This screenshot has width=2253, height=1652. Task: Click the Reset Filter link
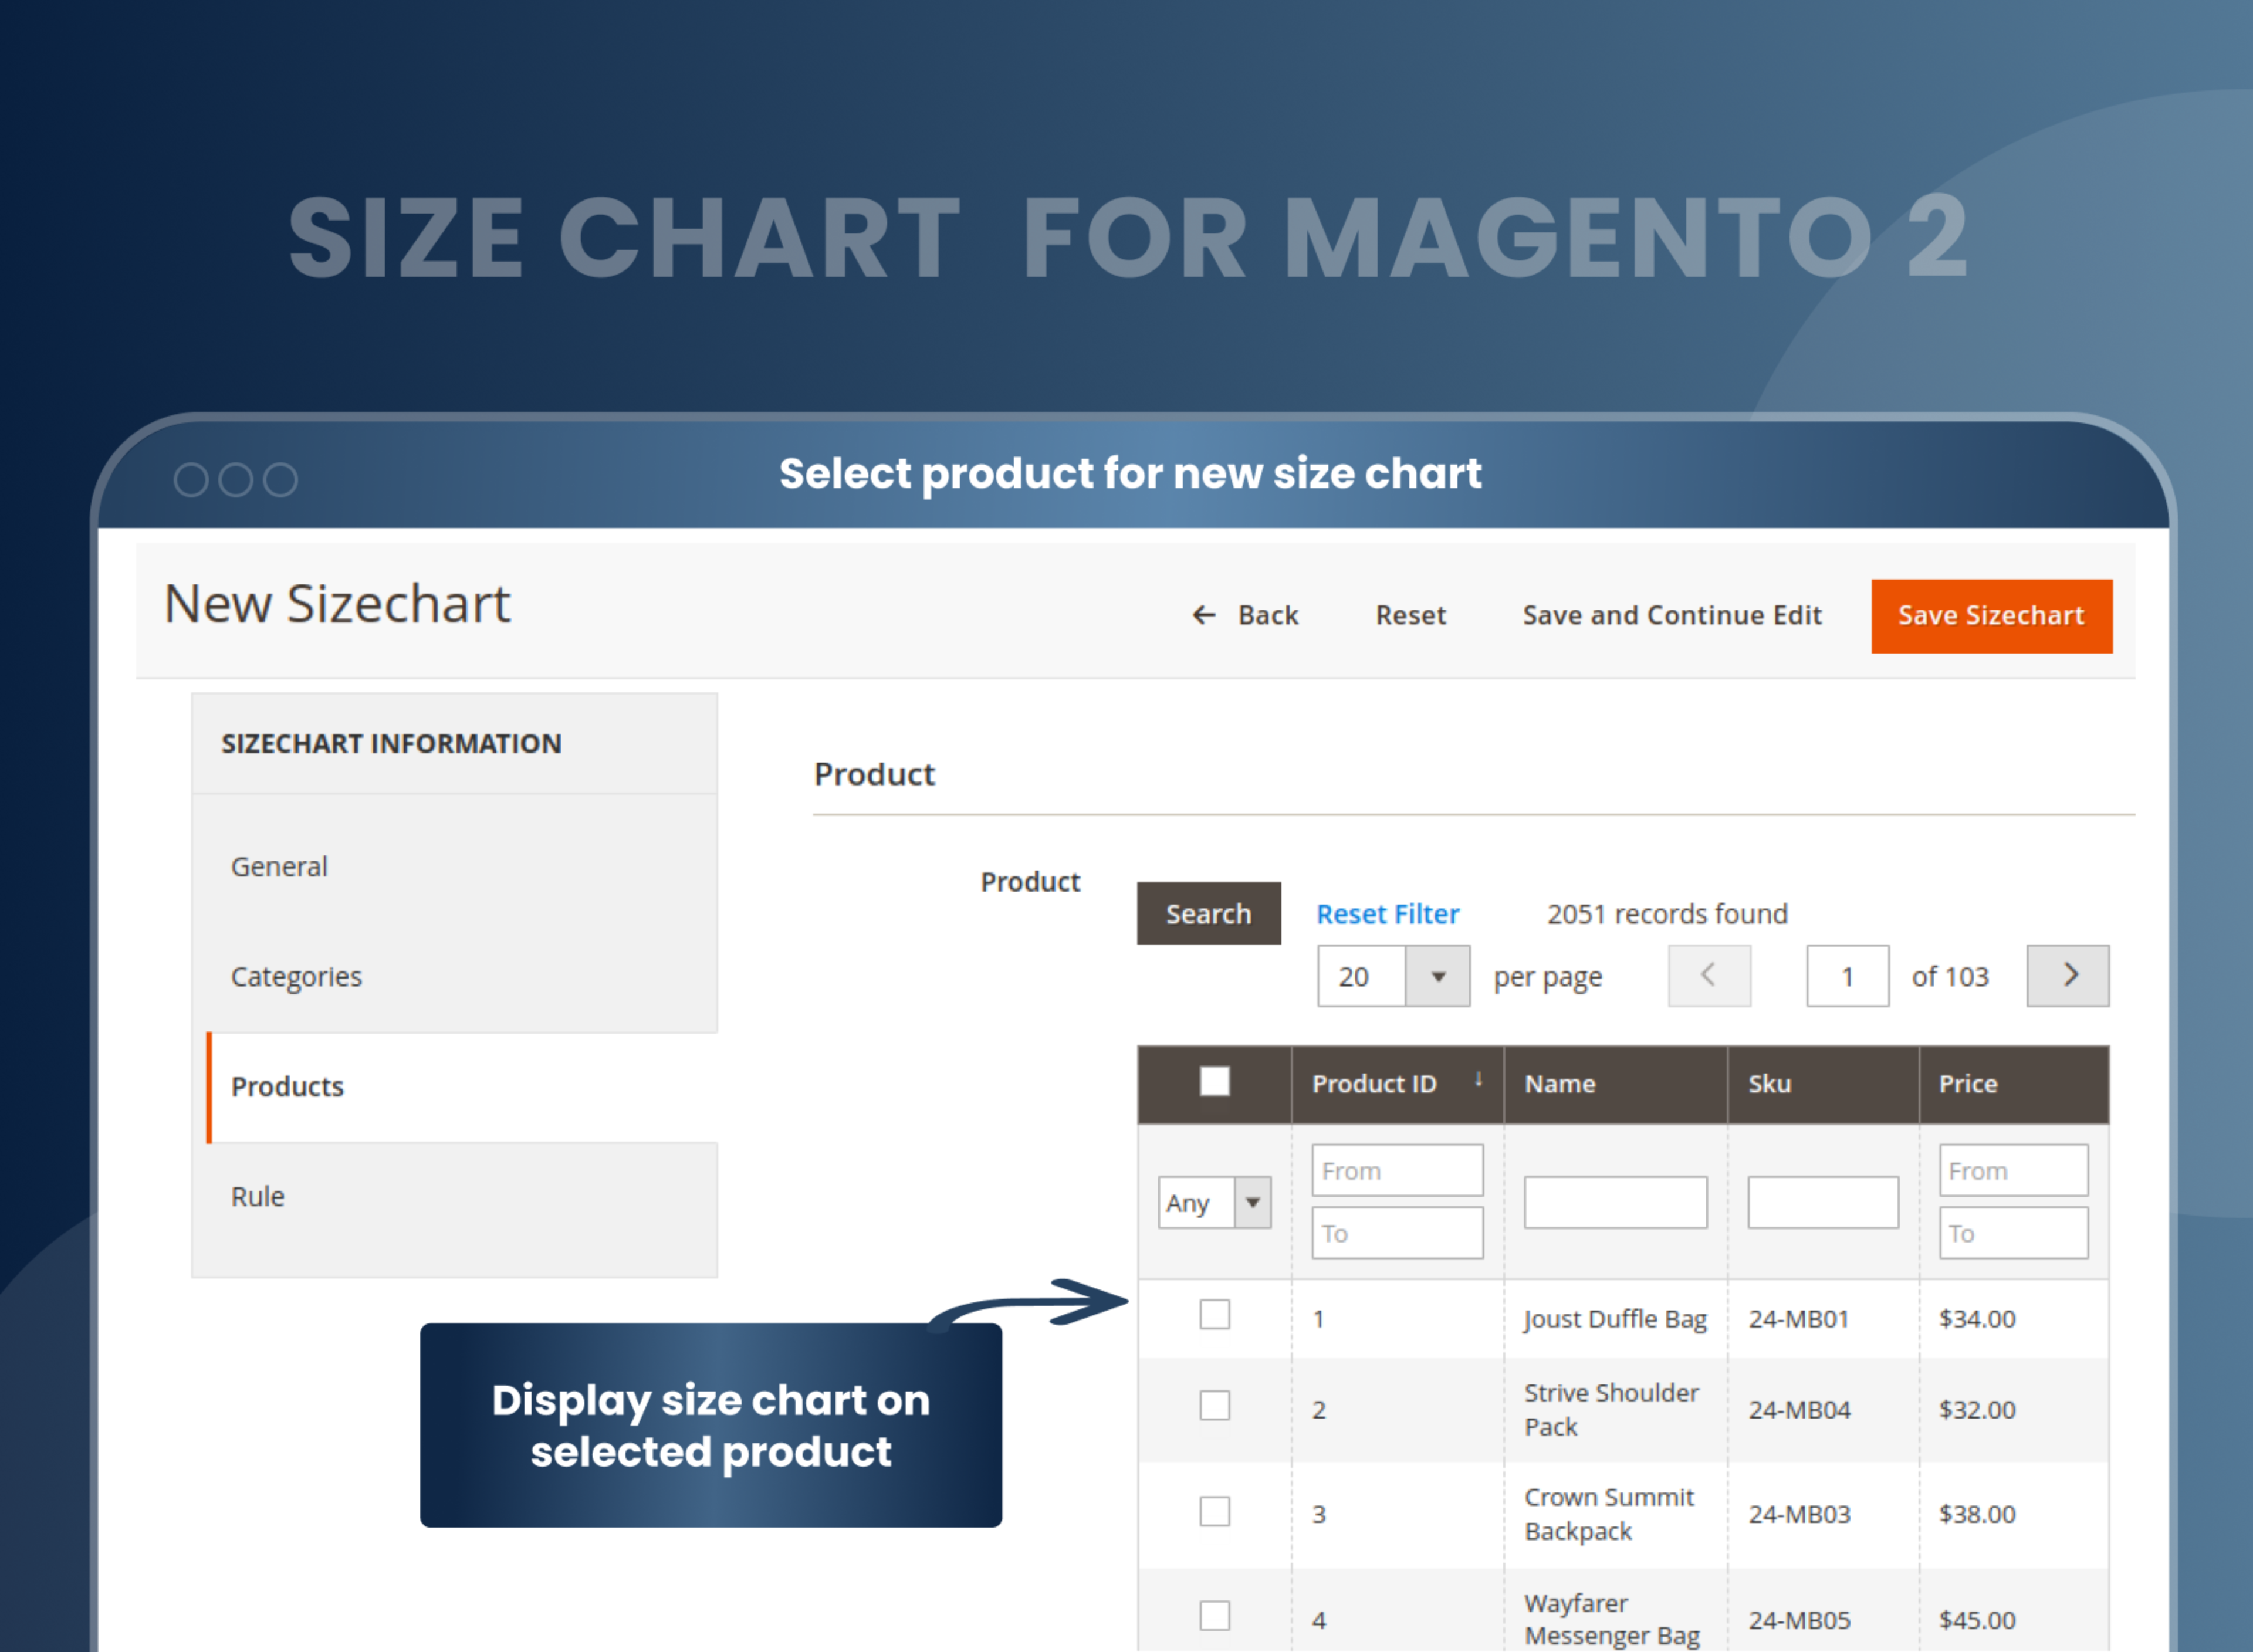tap(1387, 913)
